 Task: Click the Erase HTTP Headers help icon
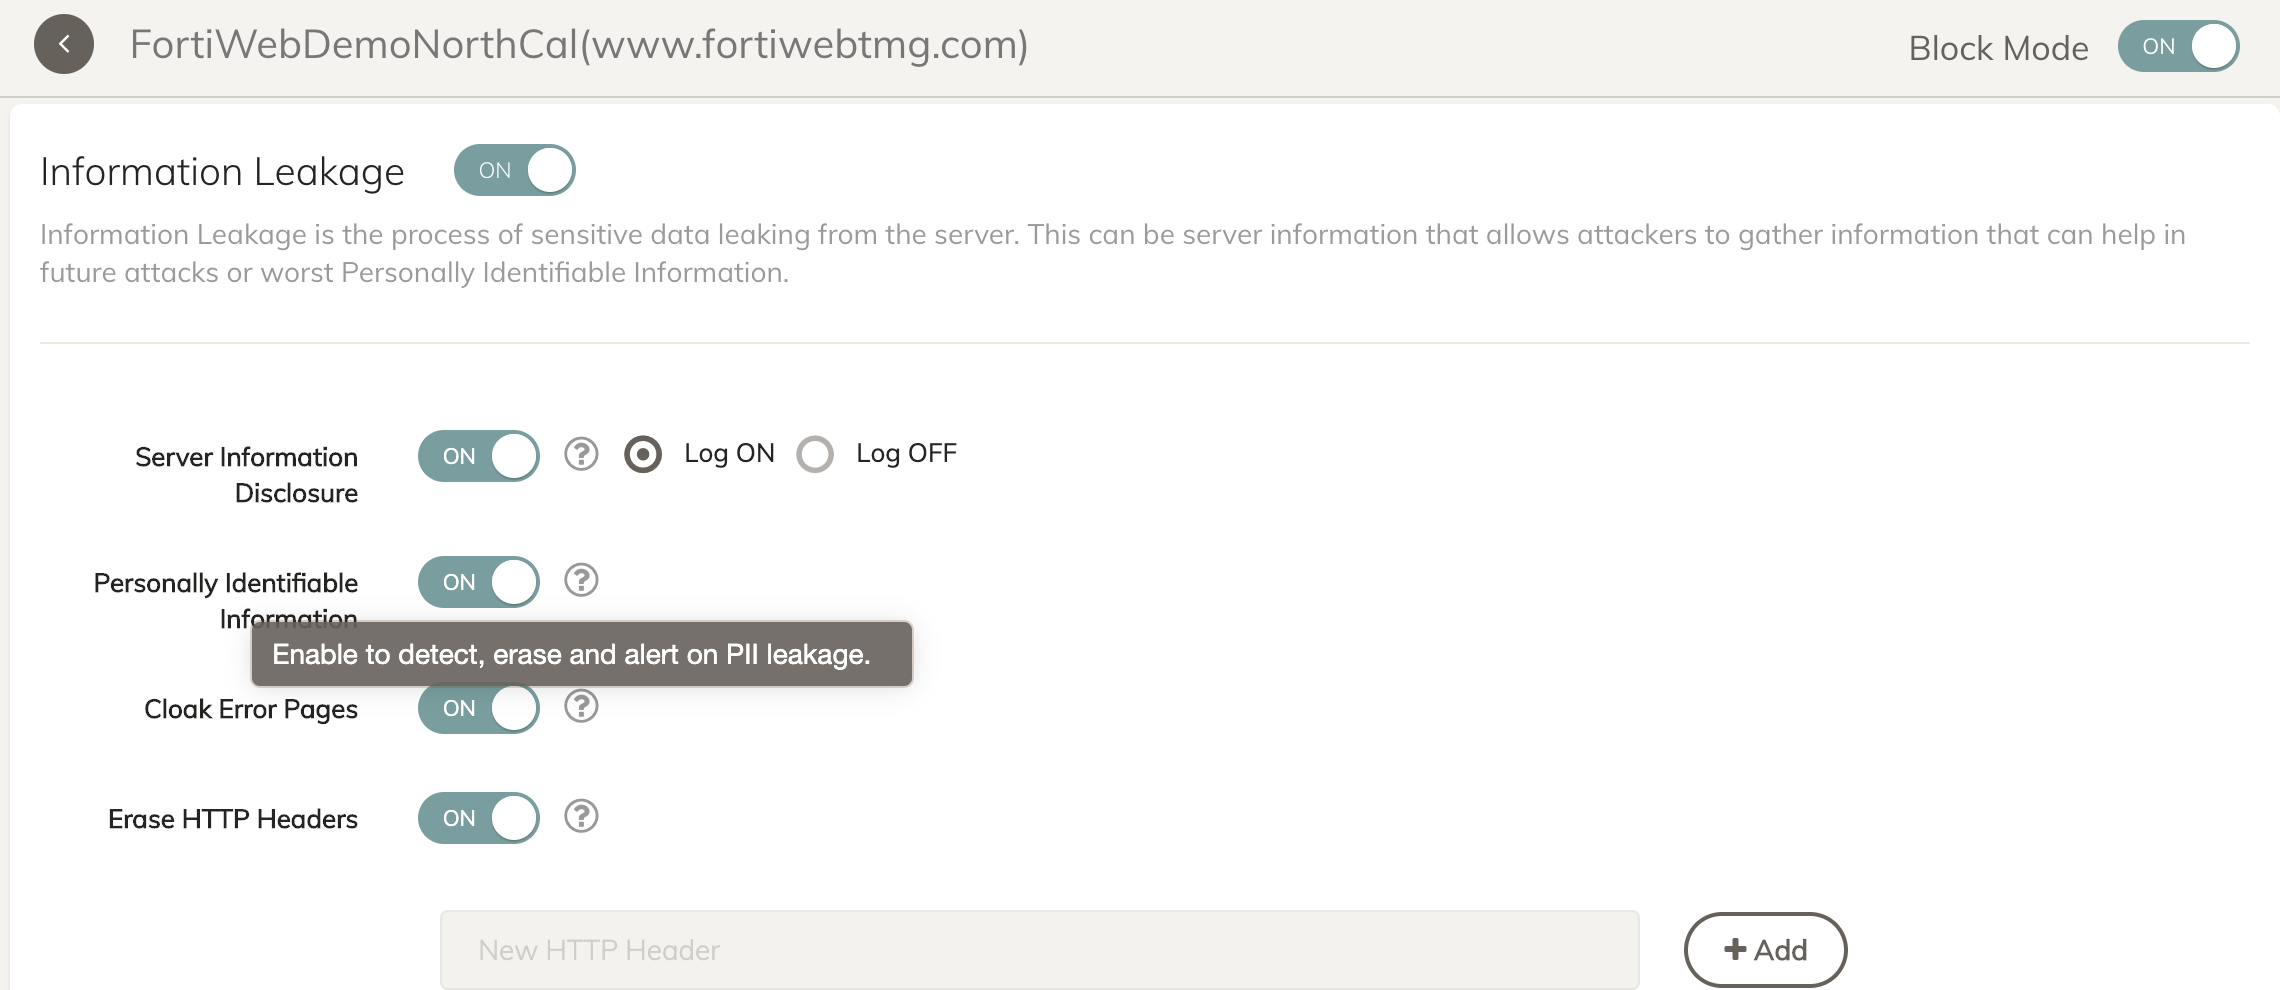(x=581, y=816)
